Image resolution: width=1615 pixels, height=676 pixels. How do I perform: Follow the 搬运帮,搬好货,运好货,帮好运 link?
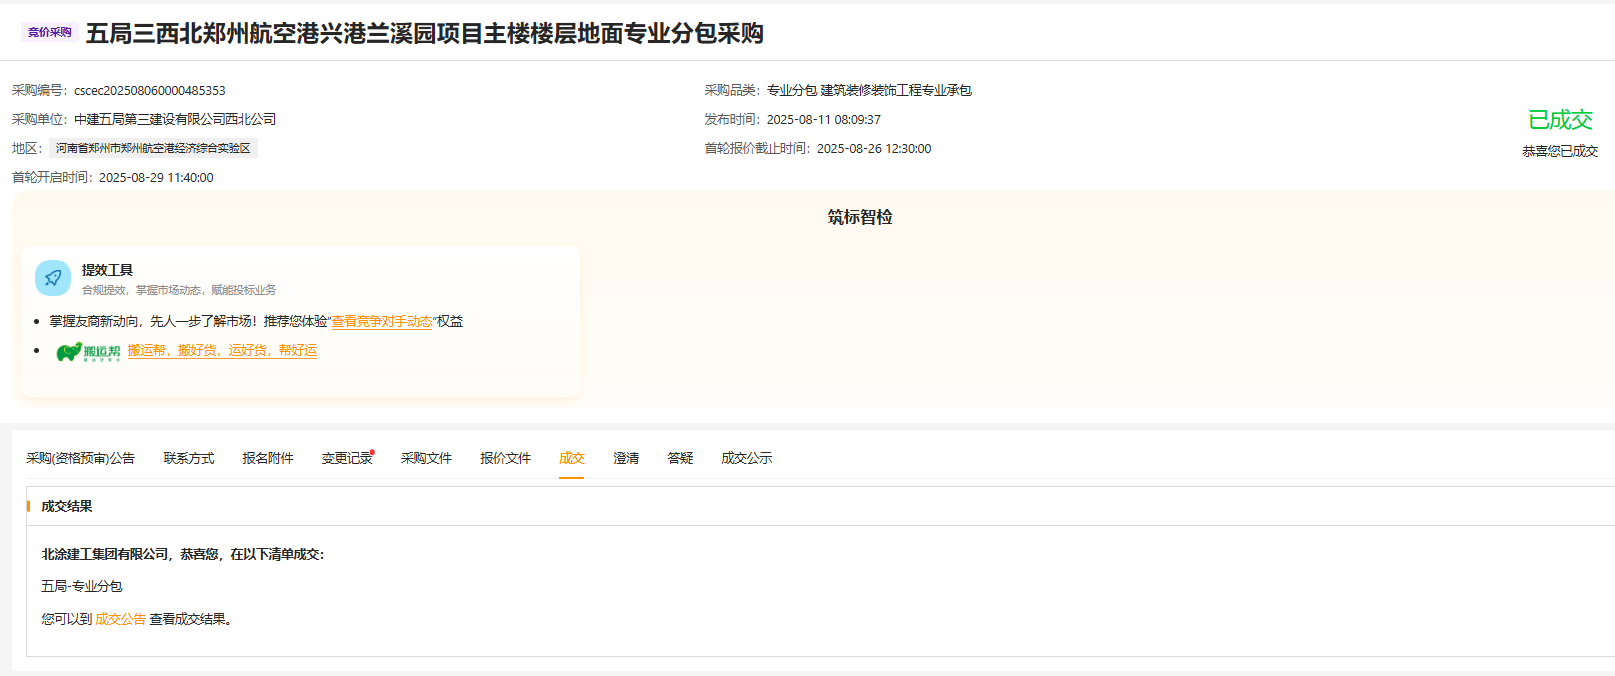[x=222, y=351]
